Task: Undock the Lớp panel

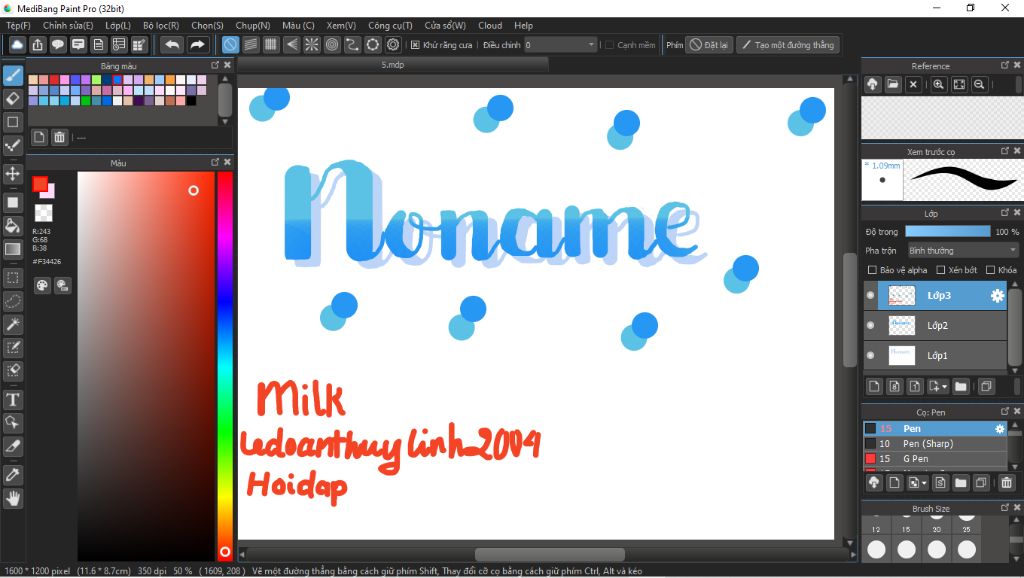Action: coord(1004,213)
